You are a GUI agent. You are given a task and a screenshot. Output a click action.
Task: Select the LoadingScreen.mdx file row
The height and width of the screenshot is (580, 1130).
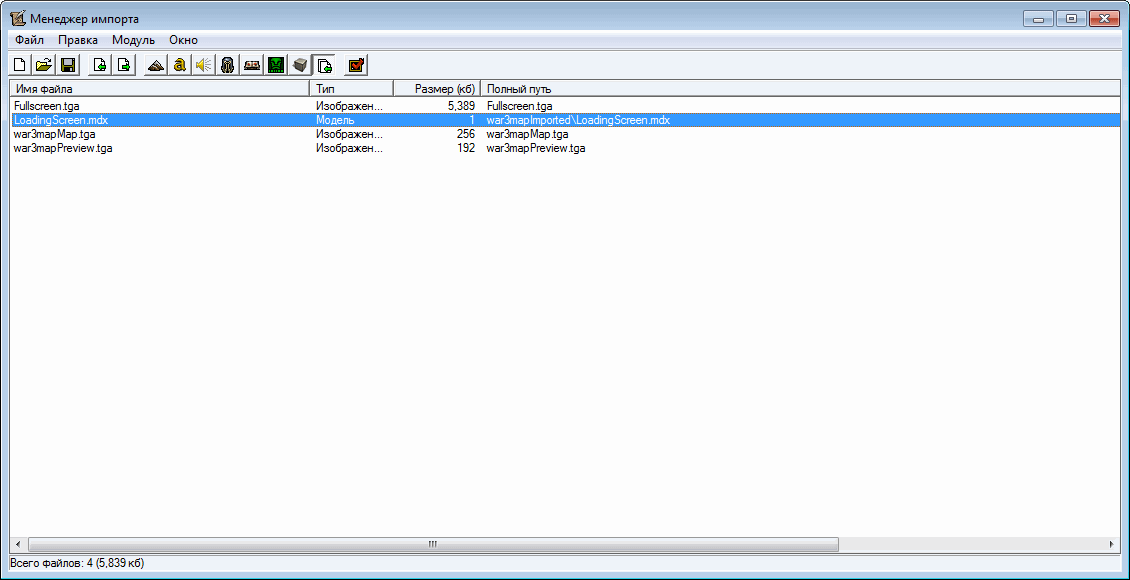tap(565, 120)
